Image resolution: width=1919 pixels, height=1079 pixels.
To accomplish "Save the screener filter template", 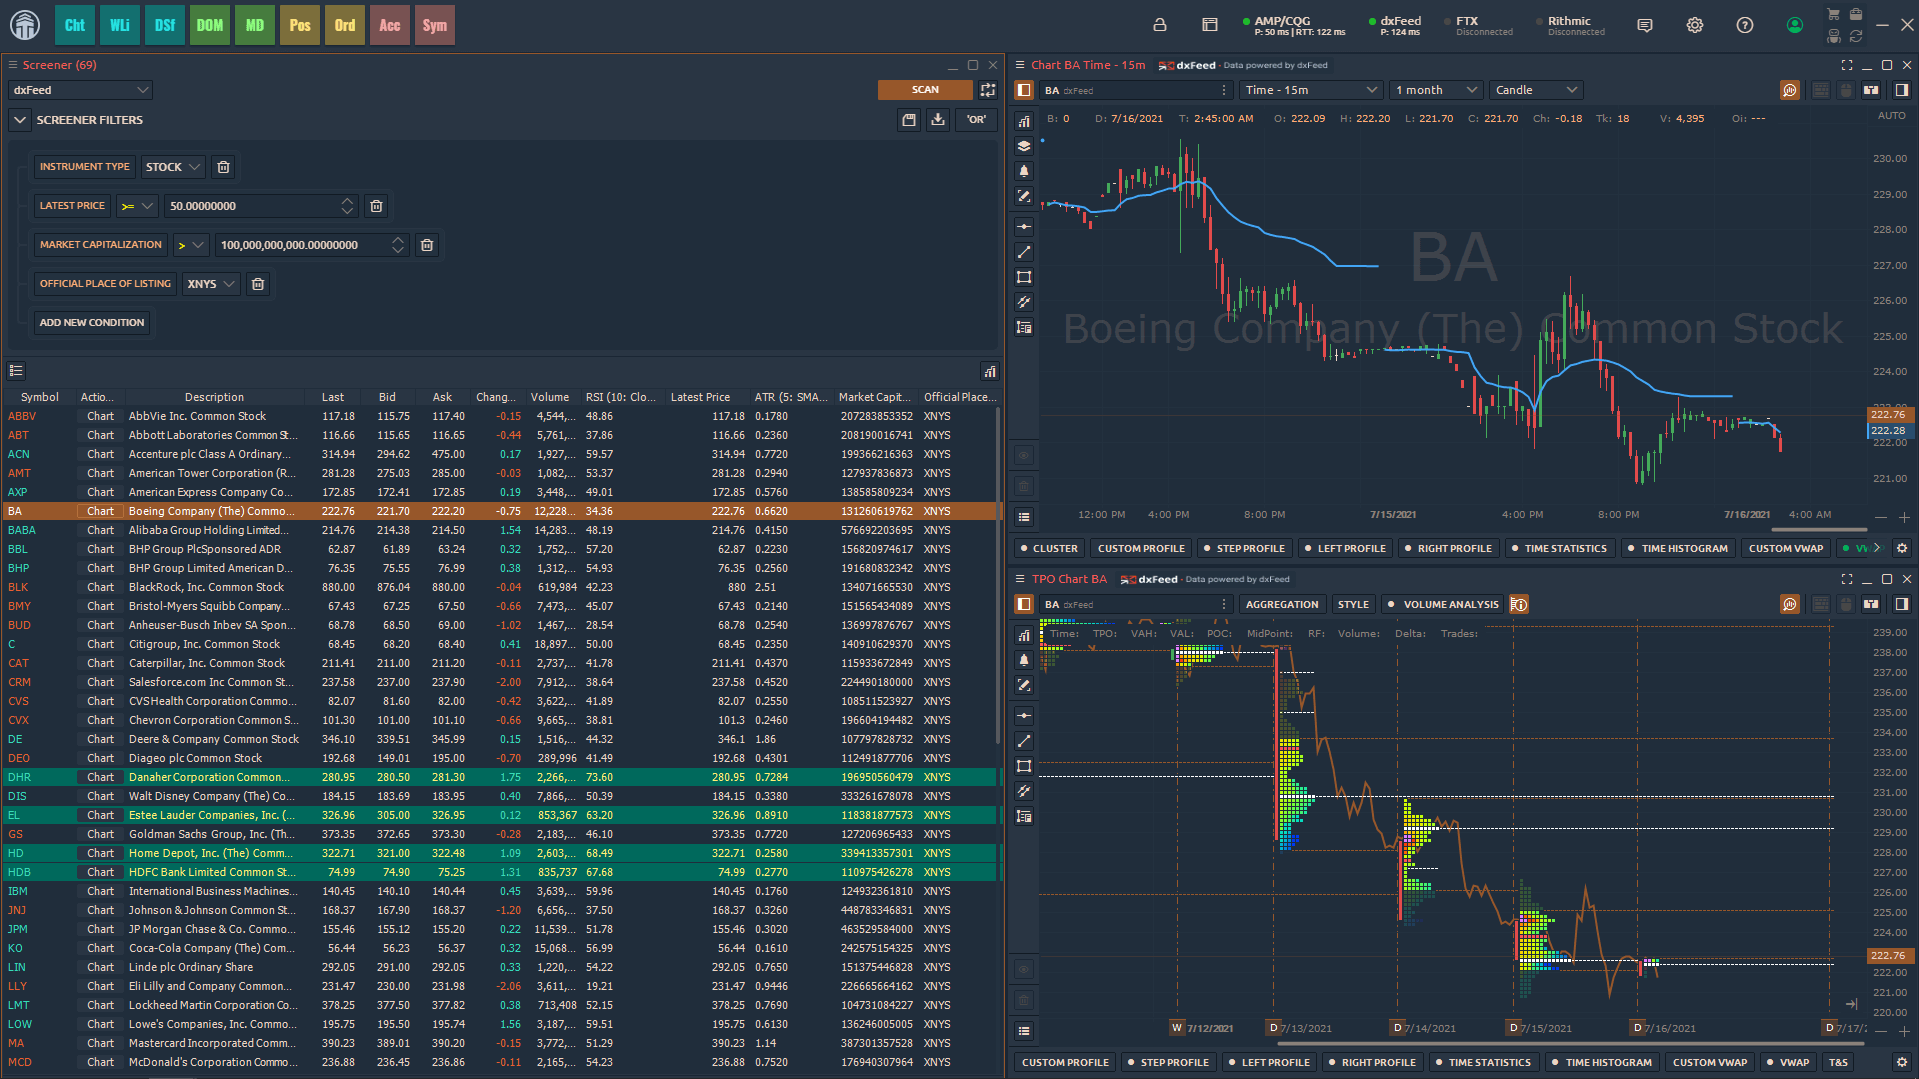I will click(x=909, y=120).
